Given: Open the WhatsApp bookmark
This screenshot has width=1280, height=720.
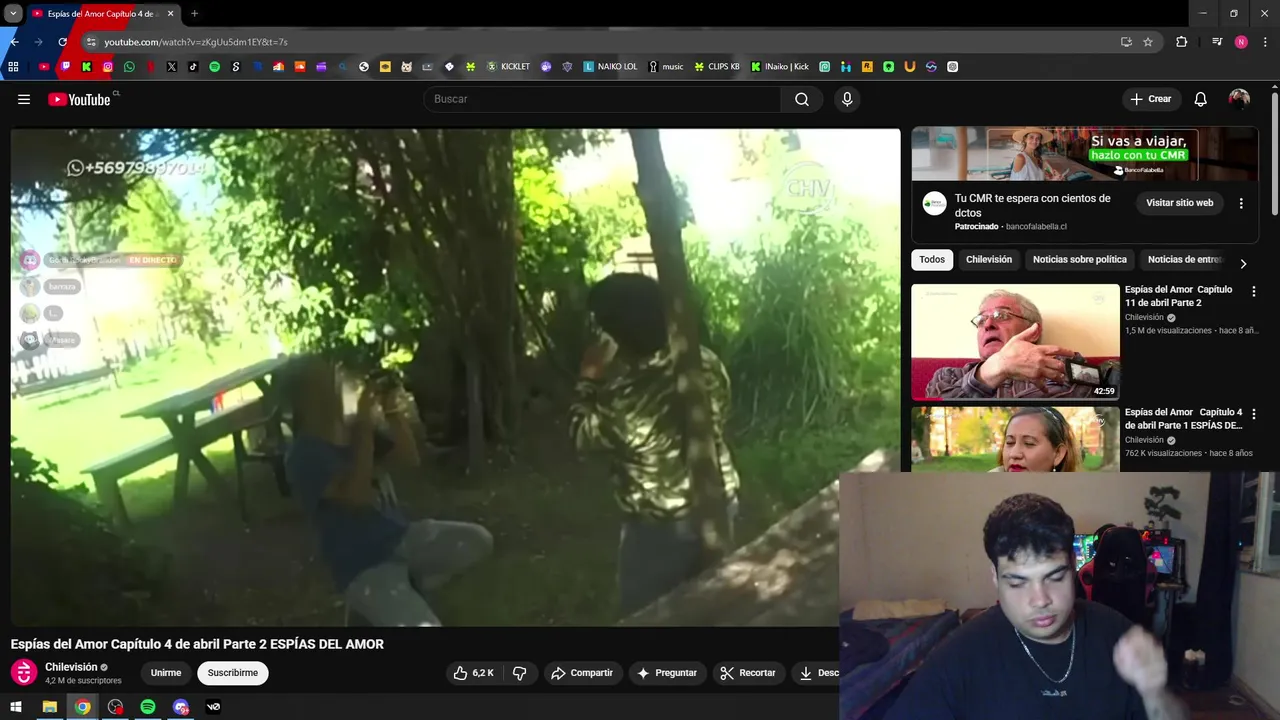Looking at the screenshot, I should (x=129, y=67).
